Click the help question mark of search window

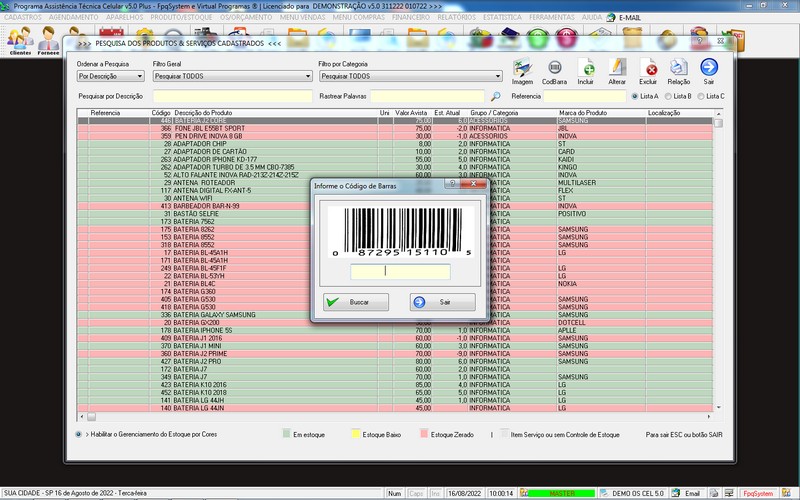coord(699,41)
